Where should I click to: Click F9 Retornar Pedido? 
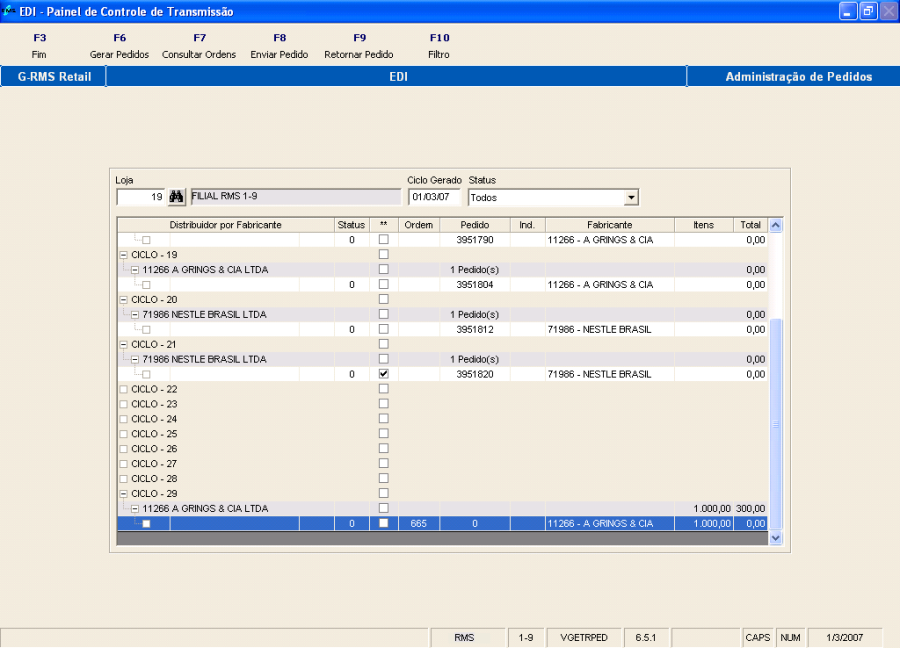[359, 46]
